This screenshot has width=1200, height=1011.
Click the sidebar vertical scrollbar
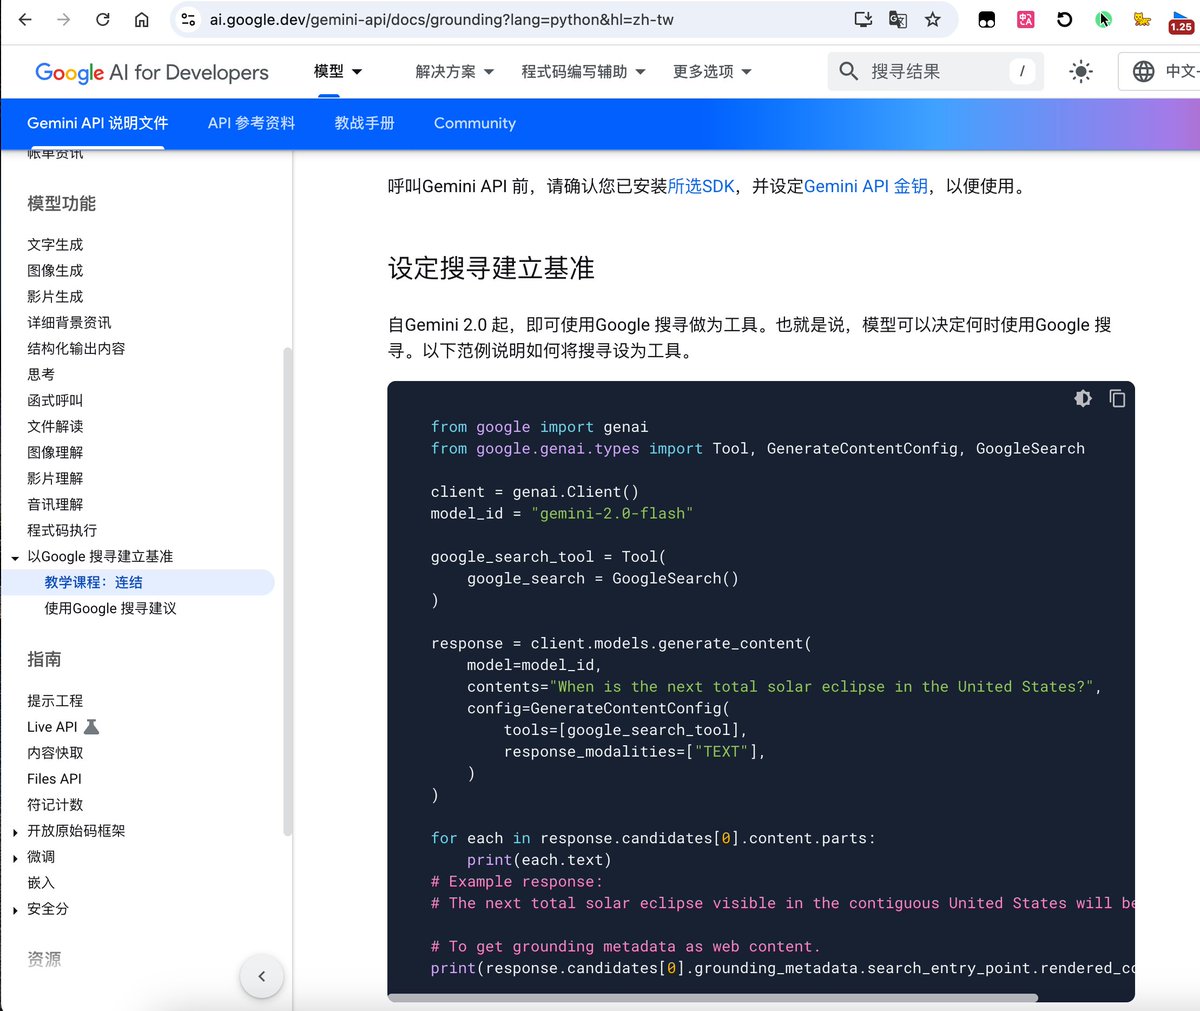tap(288, 591)
